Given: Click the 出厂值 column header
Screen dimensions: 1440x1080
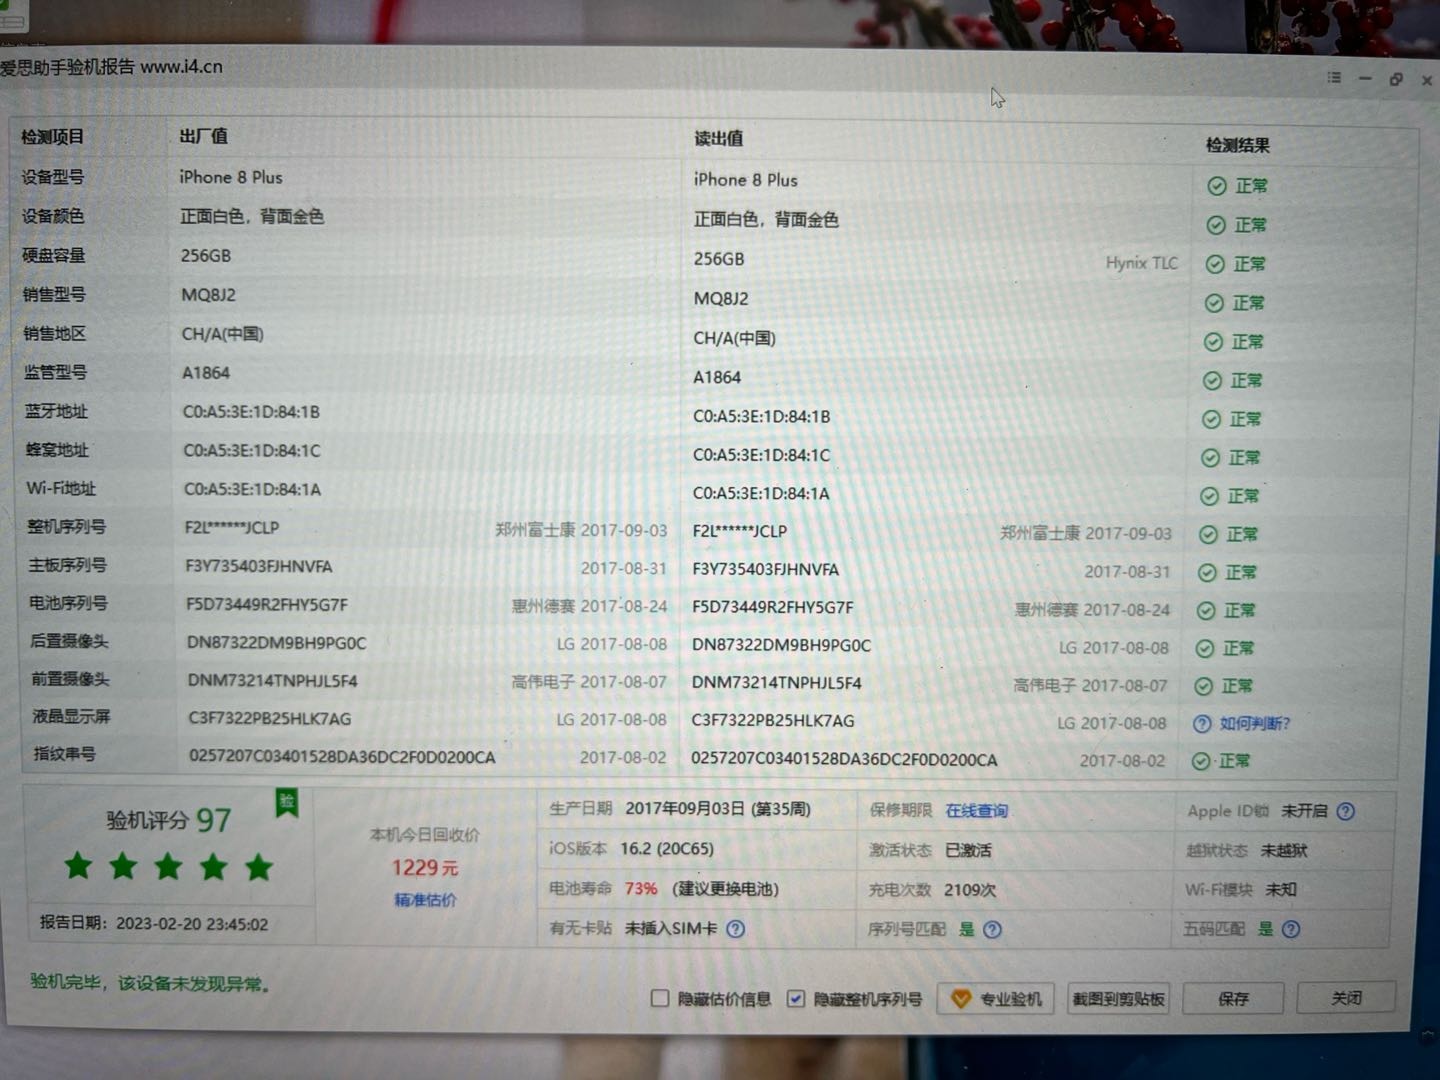Looking at the screenshot, I should point(203,136).
